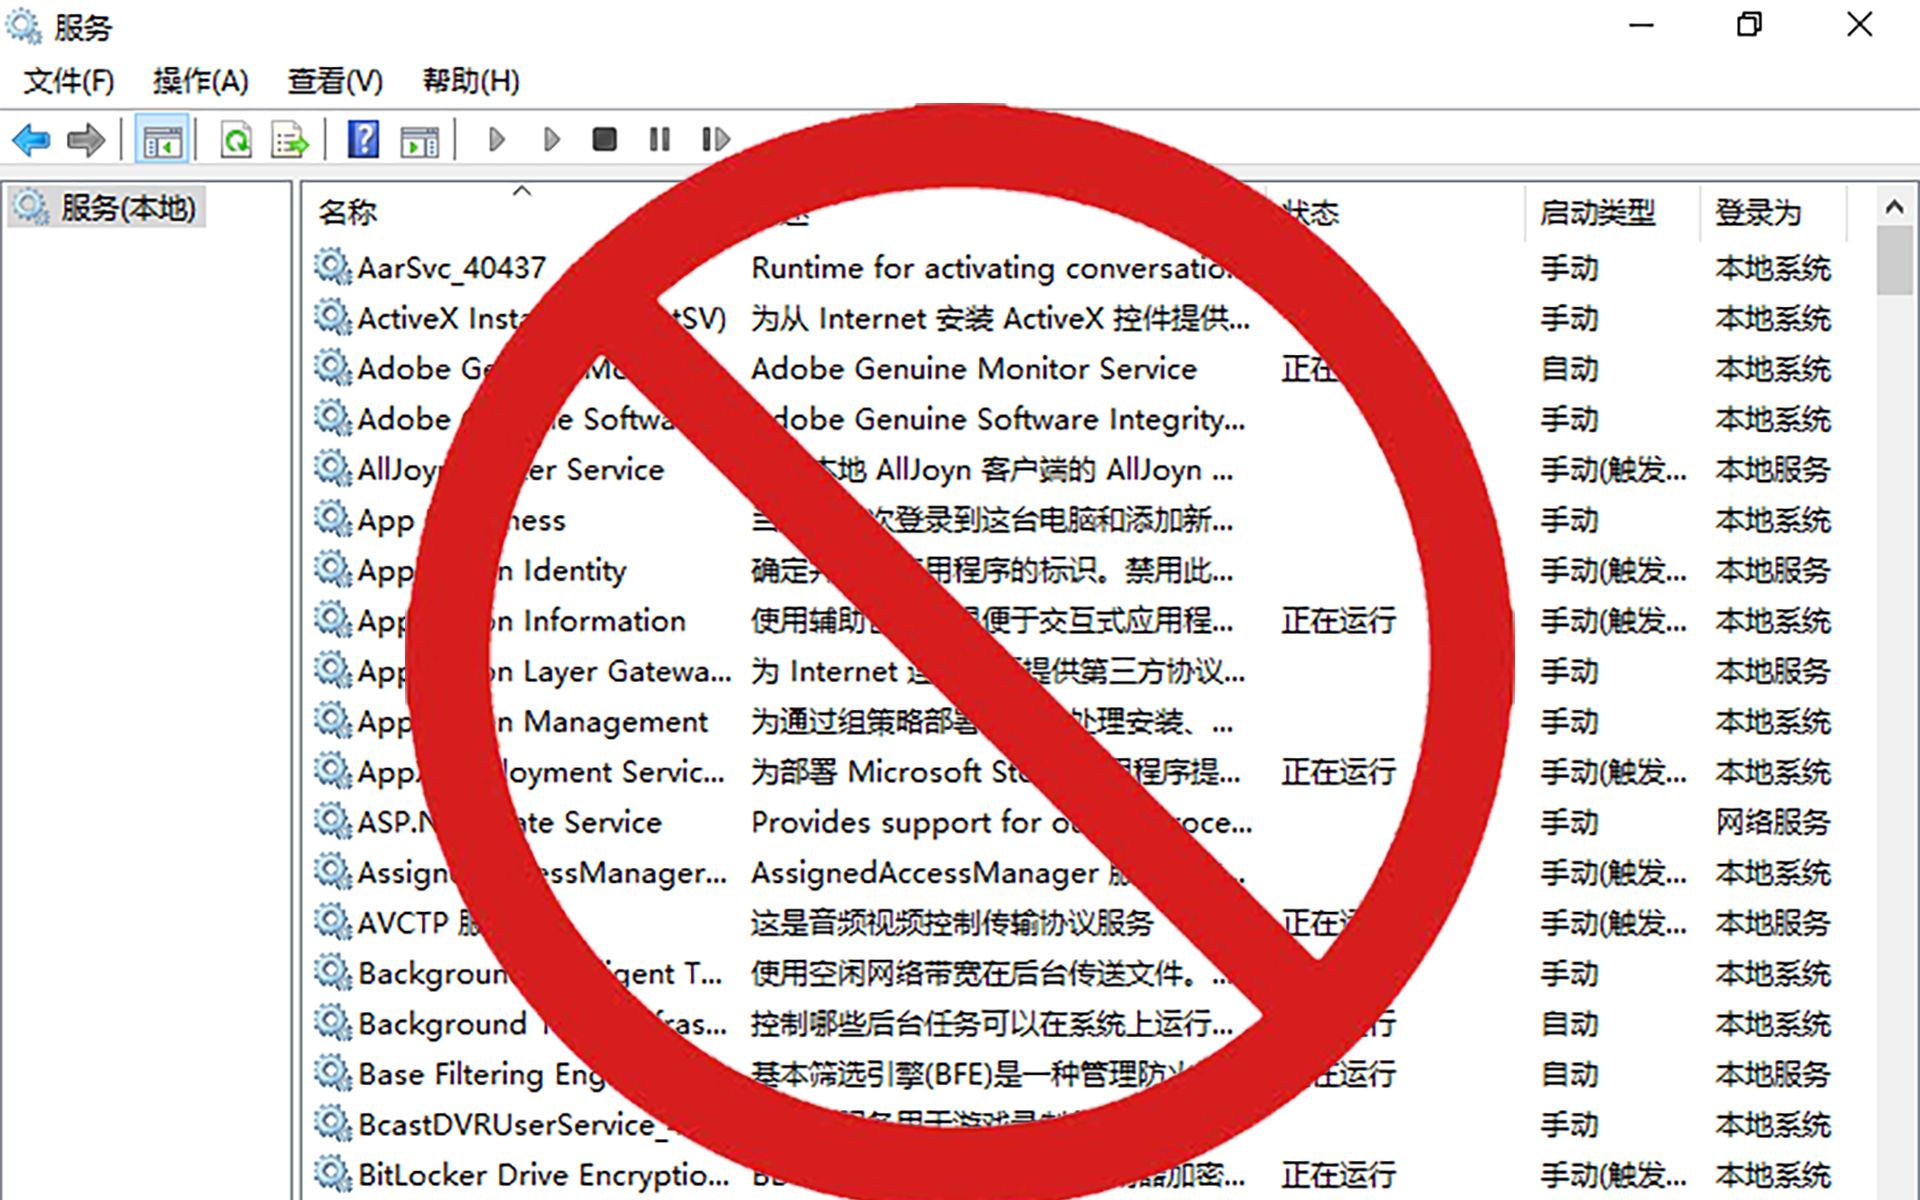This screenshot has height=1200, width=1920.
Task: Open the 文件(F) menu
Action: click(69, 81)
